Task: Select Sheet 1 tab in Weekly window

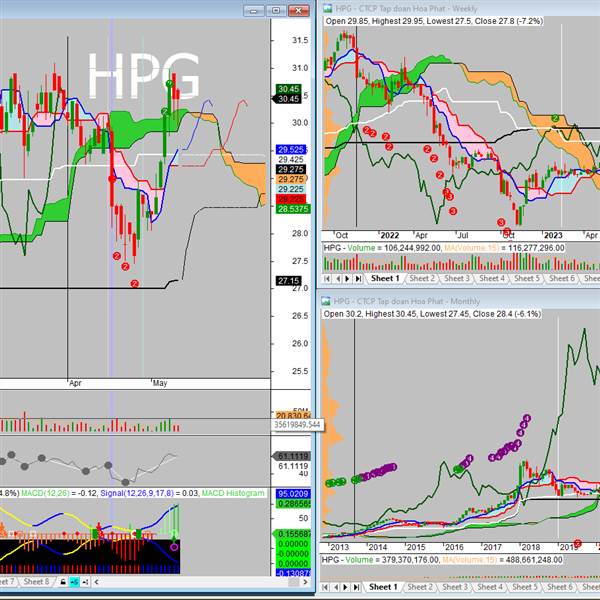Action: (385, 278)
